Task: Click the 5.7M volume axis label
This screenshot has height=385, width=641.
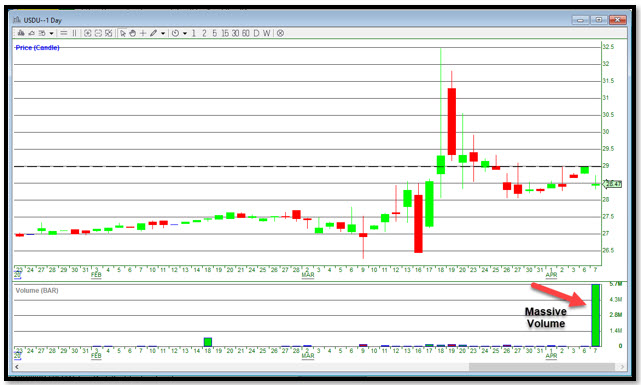Action: click(x=616, y=284)
